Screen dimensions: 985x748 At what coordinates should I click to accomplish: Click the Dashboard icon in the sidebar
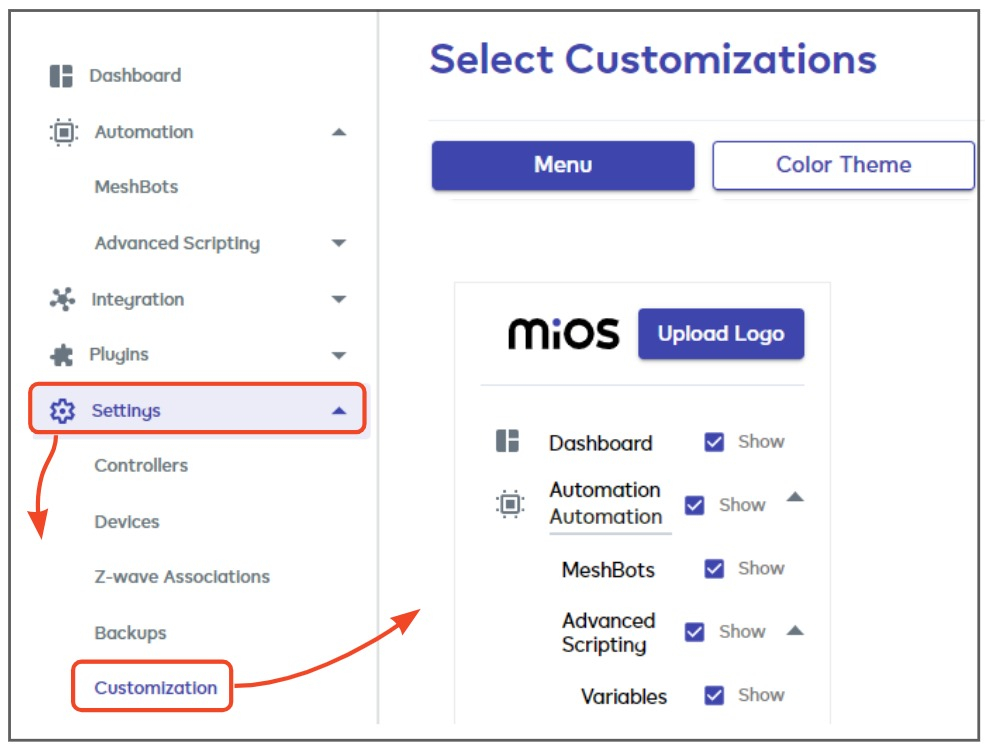pos(56,75)
